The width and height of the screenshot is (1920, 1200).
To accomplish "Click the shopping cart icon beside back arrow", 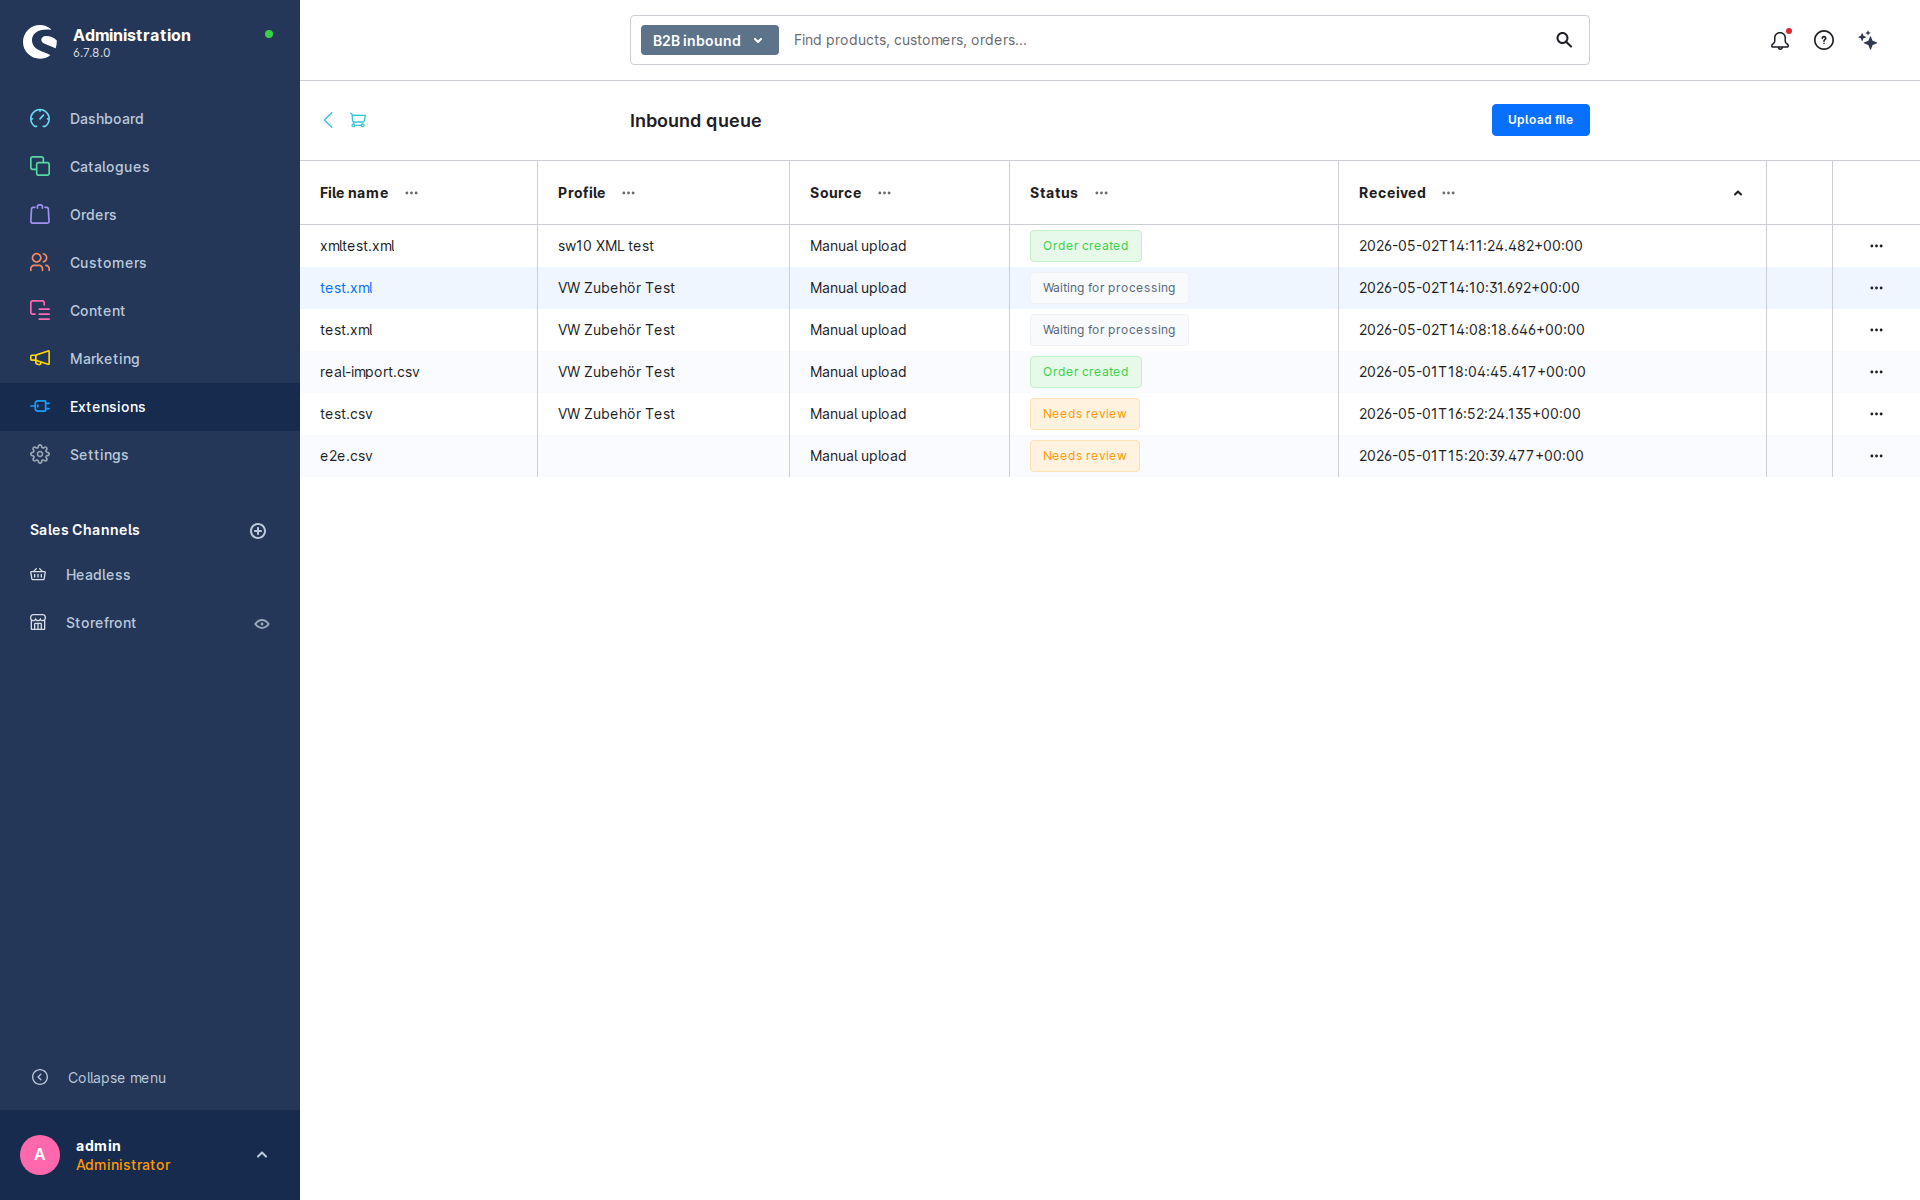I will click(x=358, y=120).
